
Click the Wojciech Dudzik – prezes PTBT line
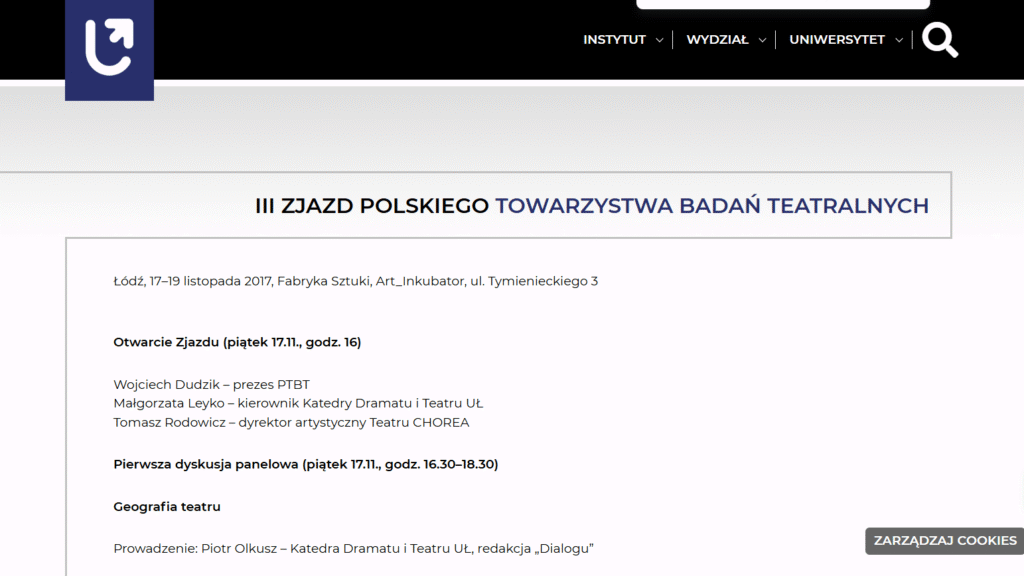211,385
